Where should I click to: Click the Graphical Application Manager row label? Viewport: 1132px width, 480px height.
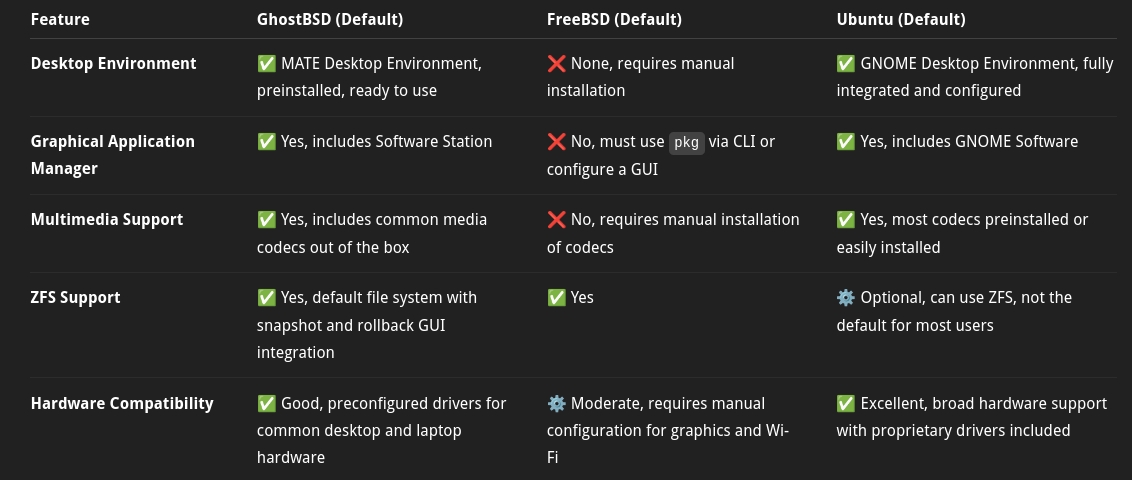coord(113,155)
